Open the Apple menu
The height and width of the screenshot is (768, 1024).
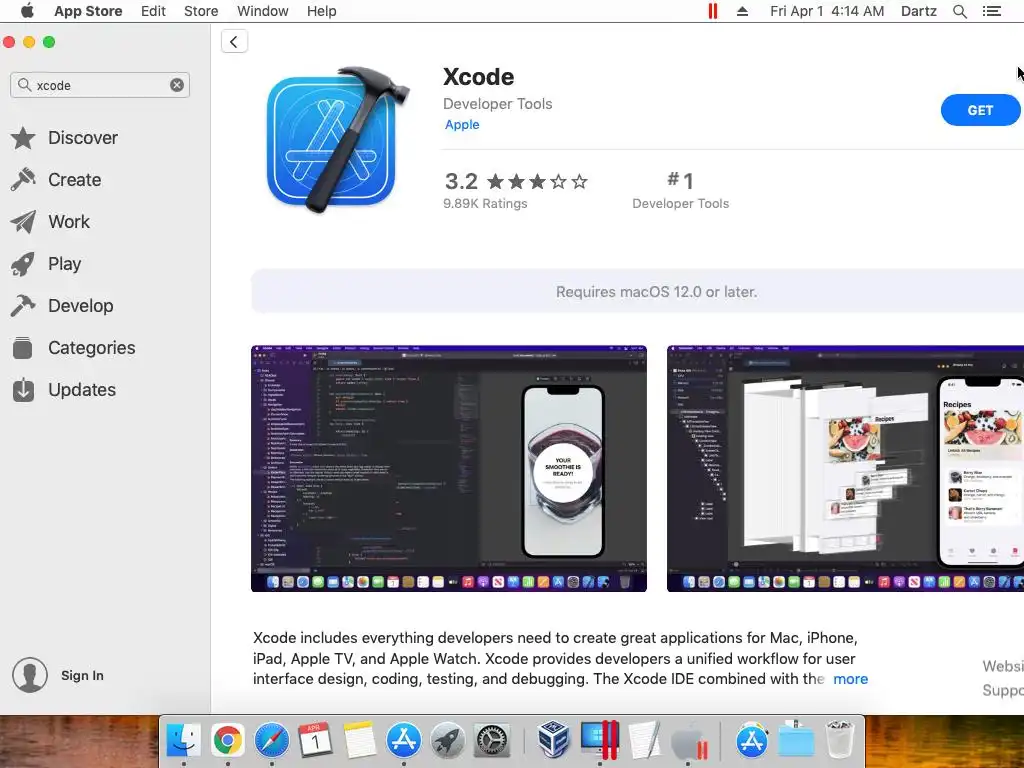[x=27, y=11]
